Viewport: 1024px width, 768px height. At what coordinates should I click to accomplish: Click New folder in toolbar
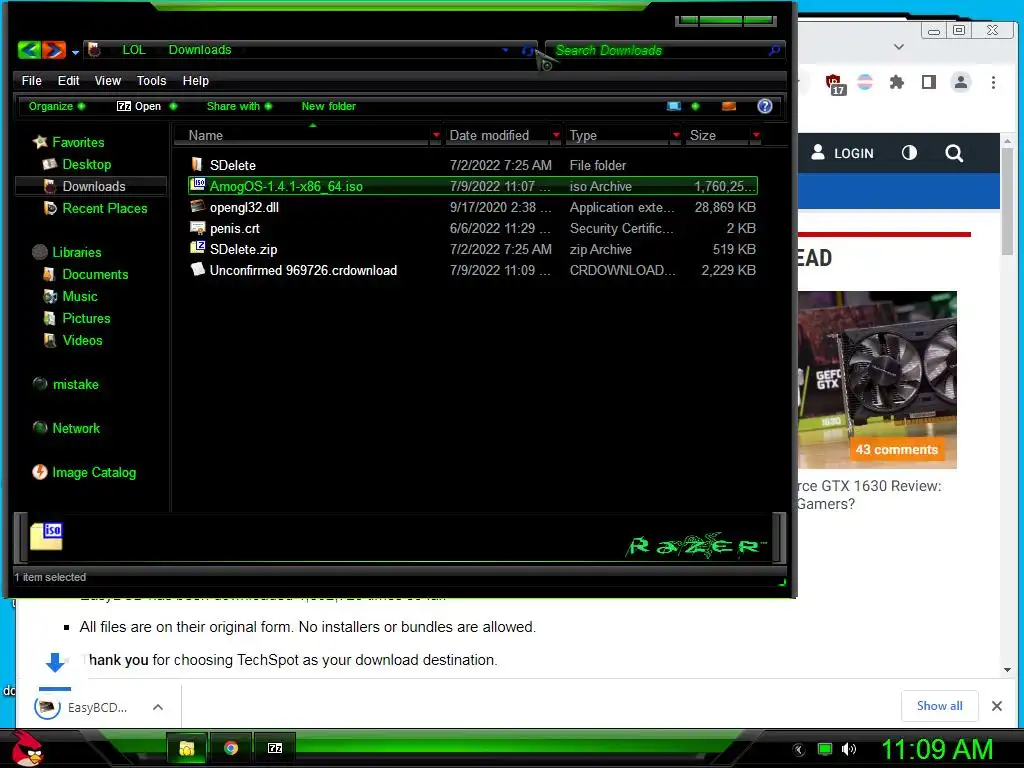(328, 106)
